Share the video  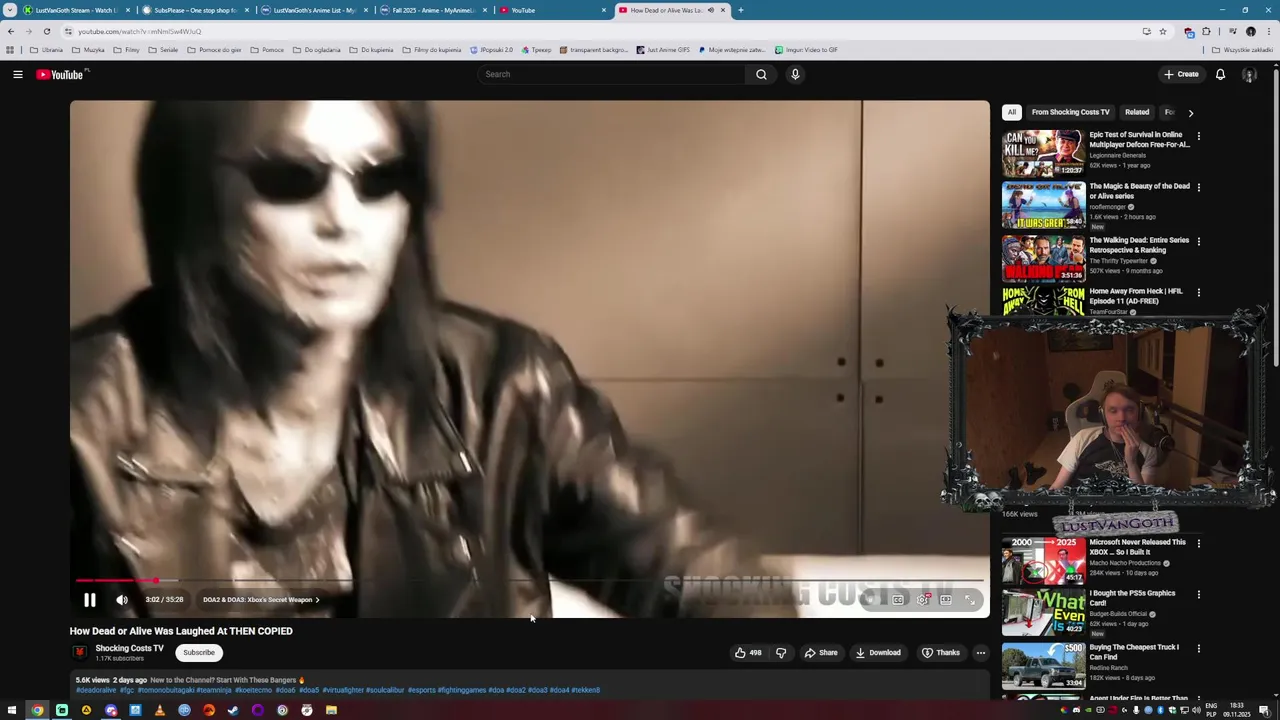click(x=821, y=653)
